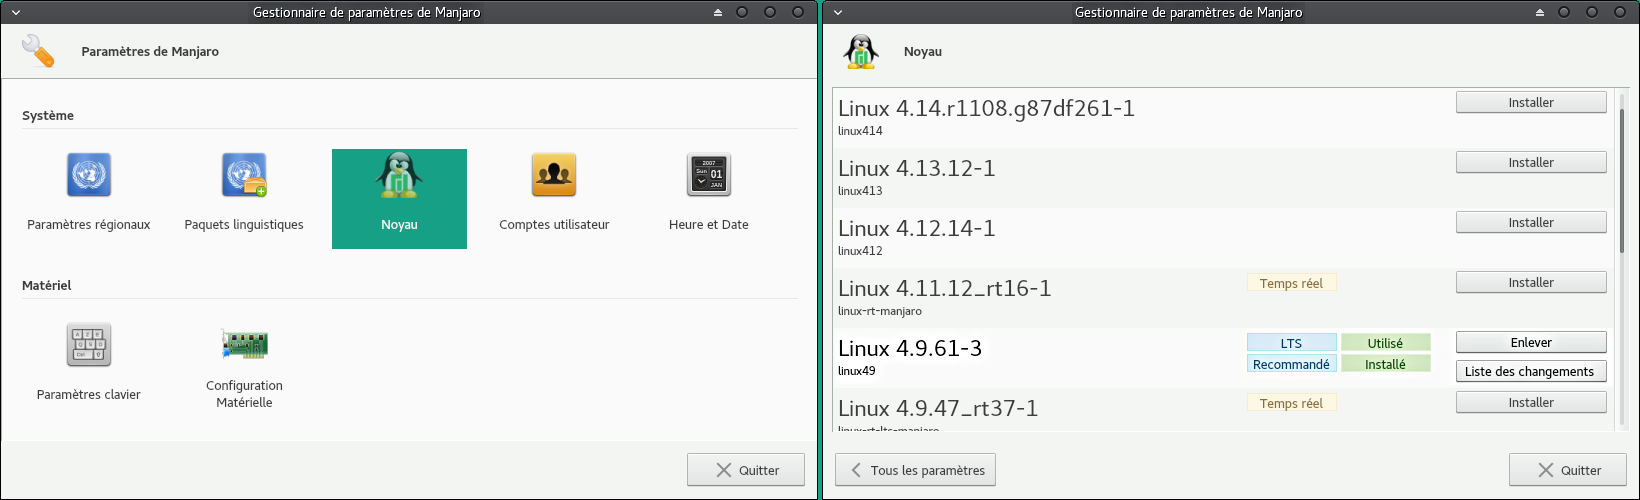
Task: Open Configuration Matérielle hardware icon
Action: coord(244,345)
